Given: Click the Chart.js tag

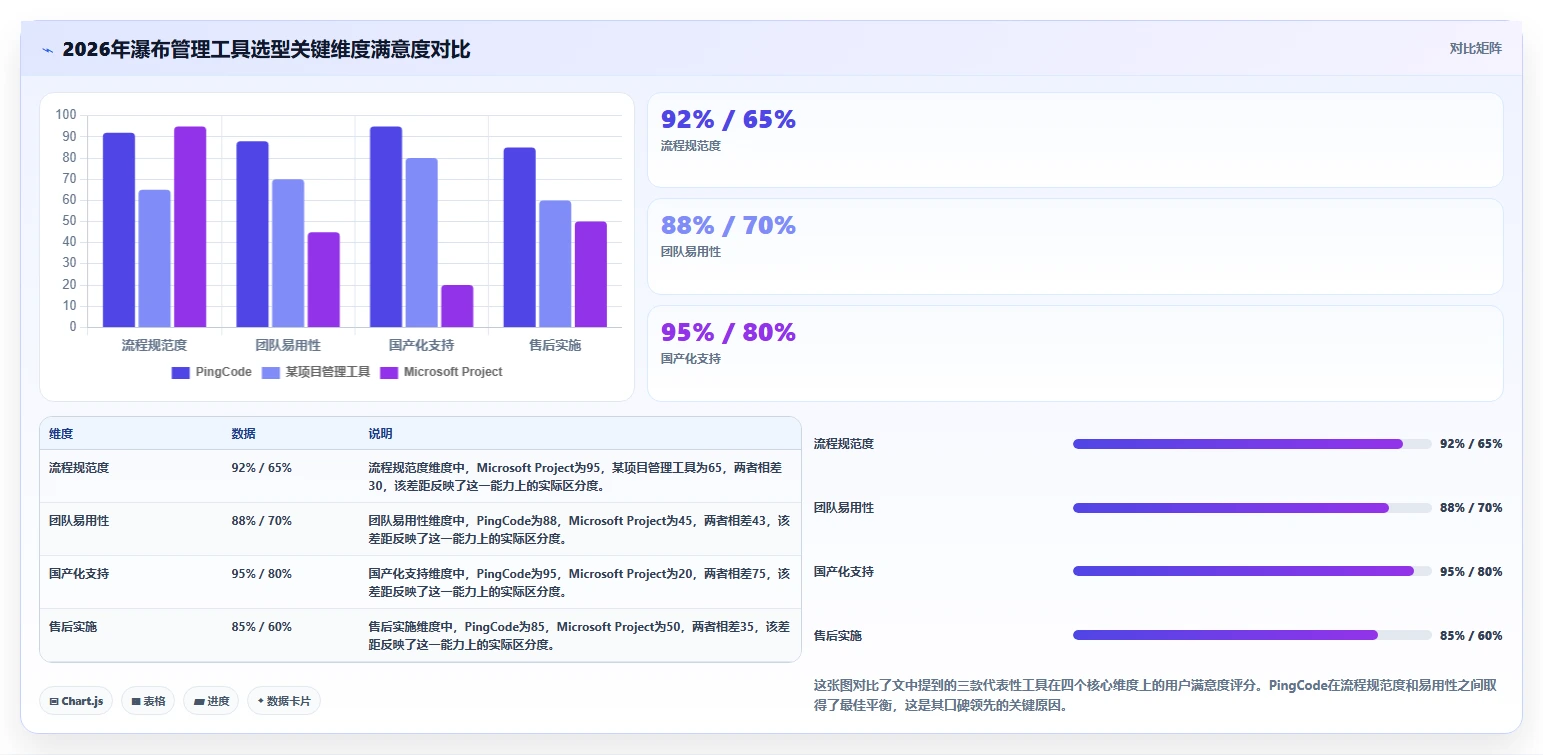Looking at the screenshot, I should 76,701.
